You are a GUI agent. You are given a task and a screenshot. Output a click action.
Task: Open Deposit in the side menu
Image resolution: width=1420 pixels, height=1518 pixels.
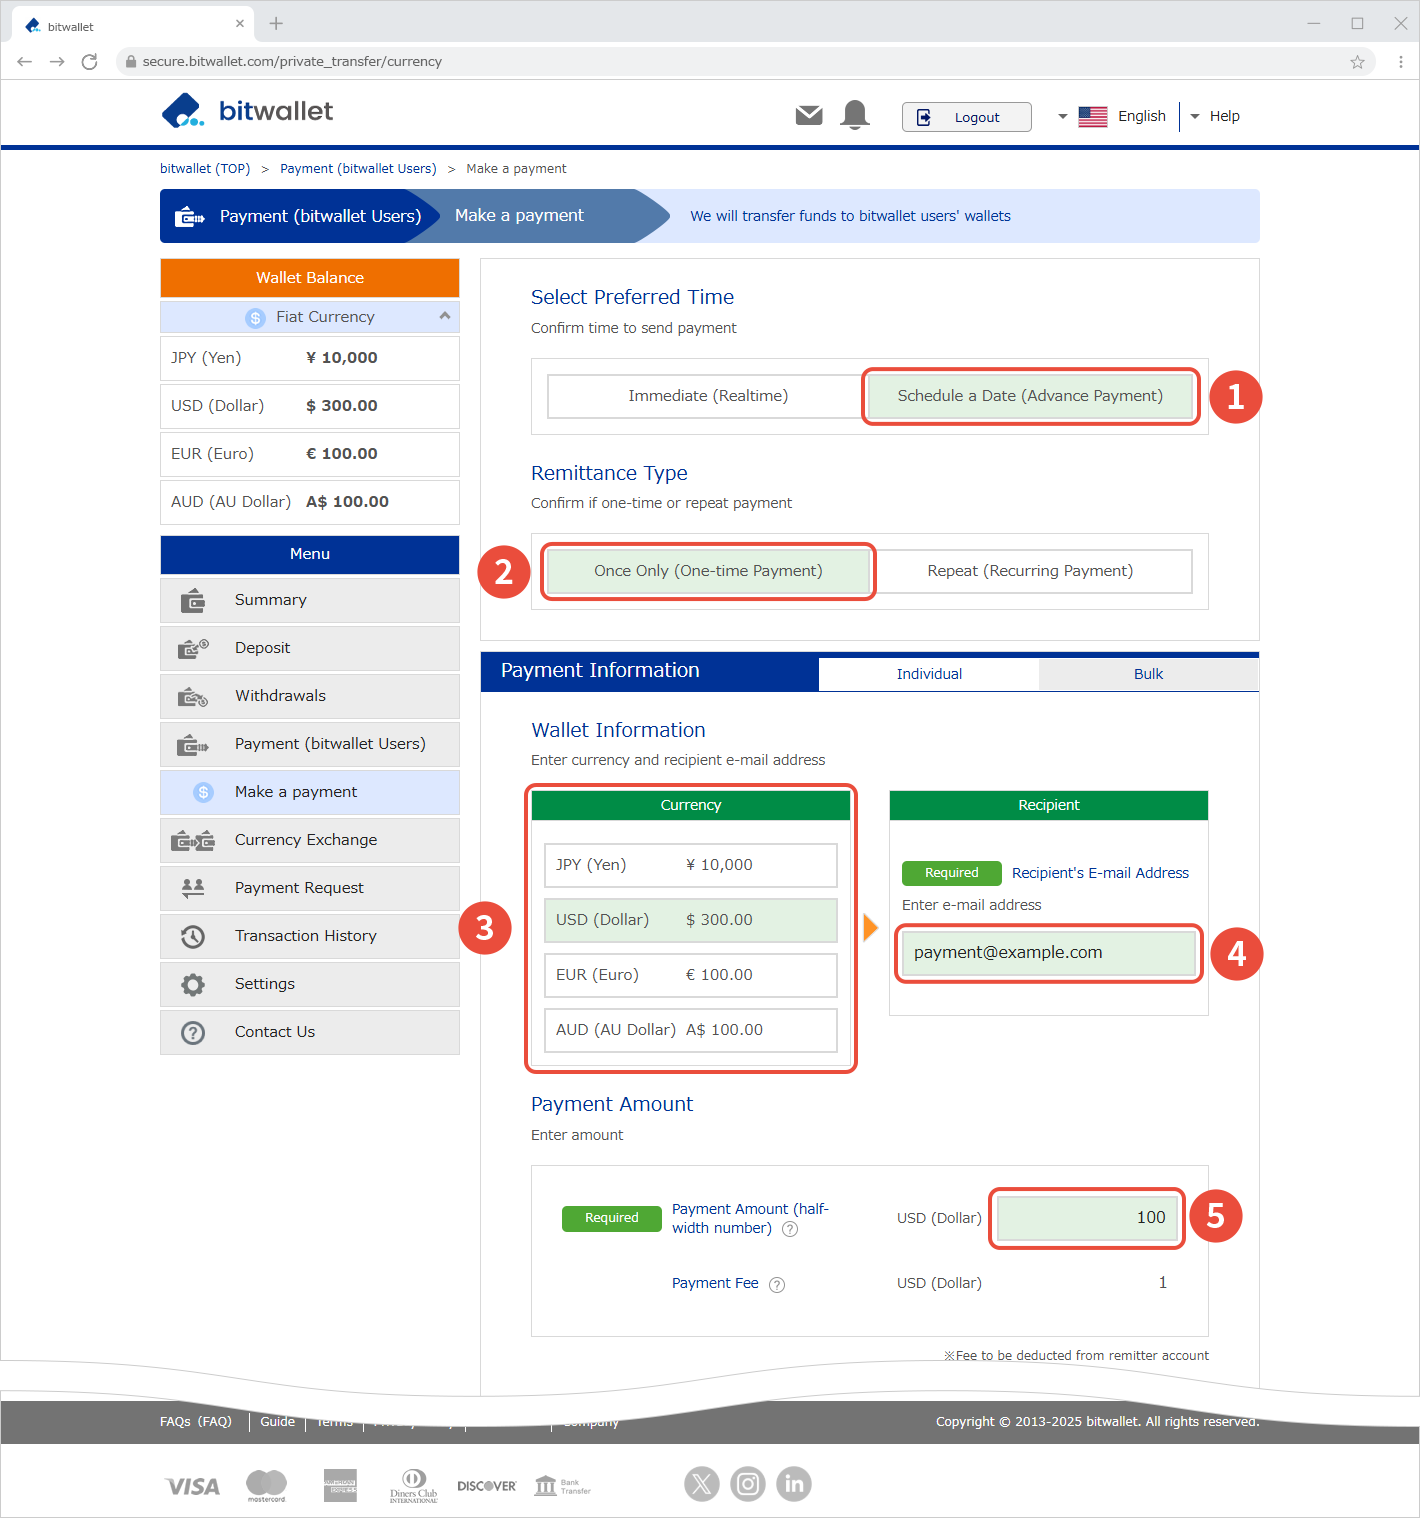click(x=310, y=648)
